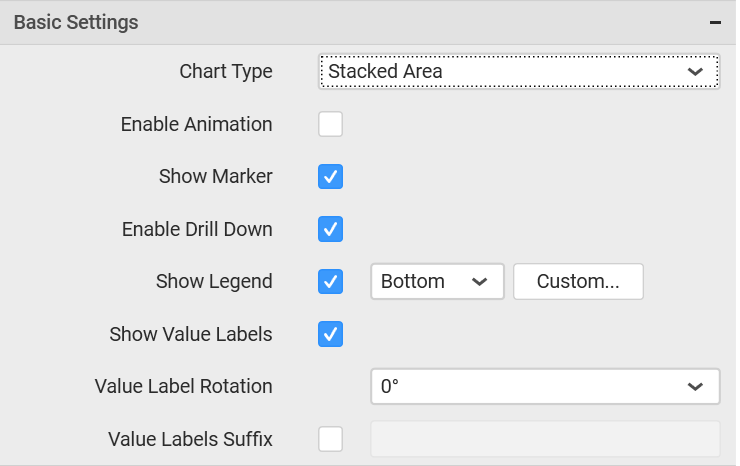Uncheck the Show Marker checkbox
The image size is (740, 466).
pyautogui.click(x=330, y=177)
